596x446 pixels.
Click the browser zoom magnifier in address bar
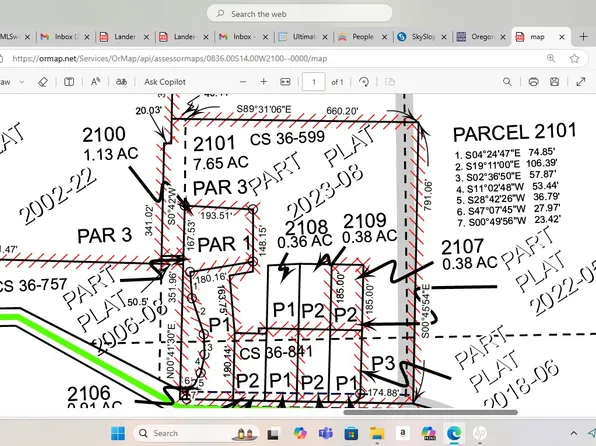[551, 59]
